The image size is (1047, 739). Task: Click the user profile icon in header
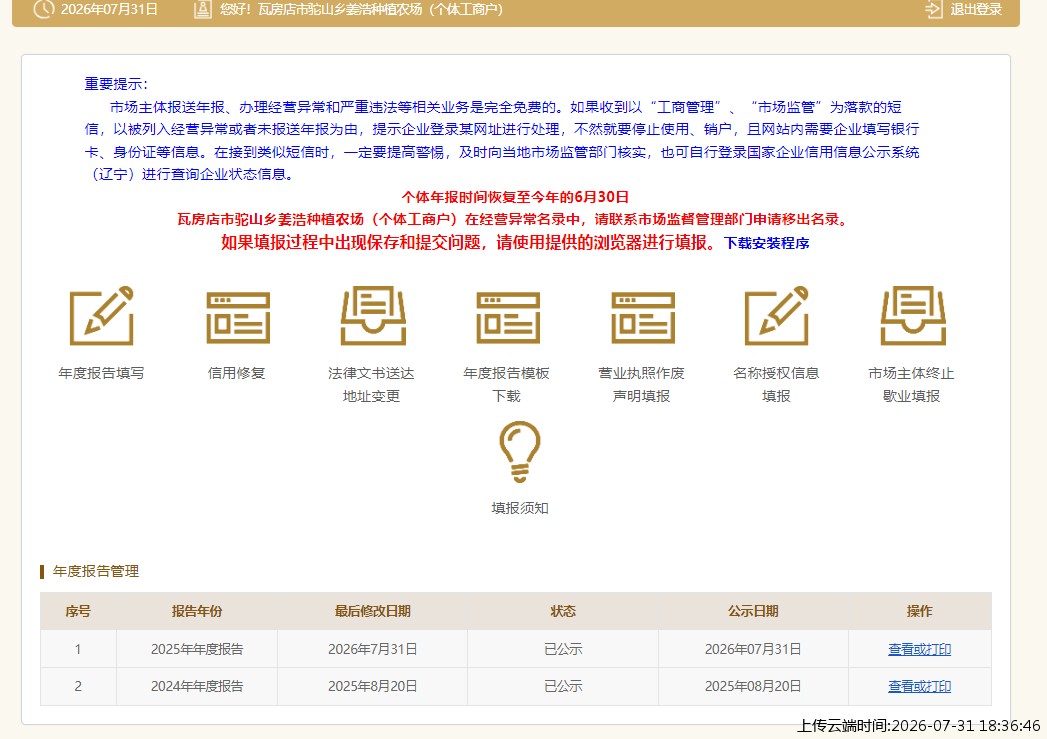(x=202, y=9)
